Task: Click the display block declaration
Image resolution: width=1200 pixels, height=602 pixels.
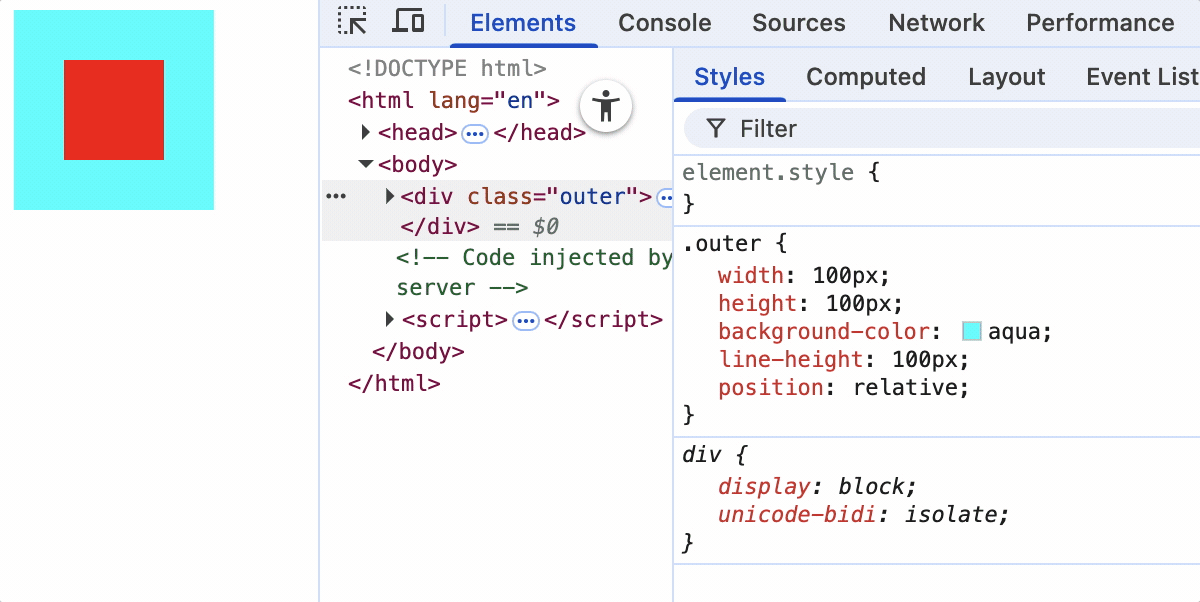Action: click(817, 486)
